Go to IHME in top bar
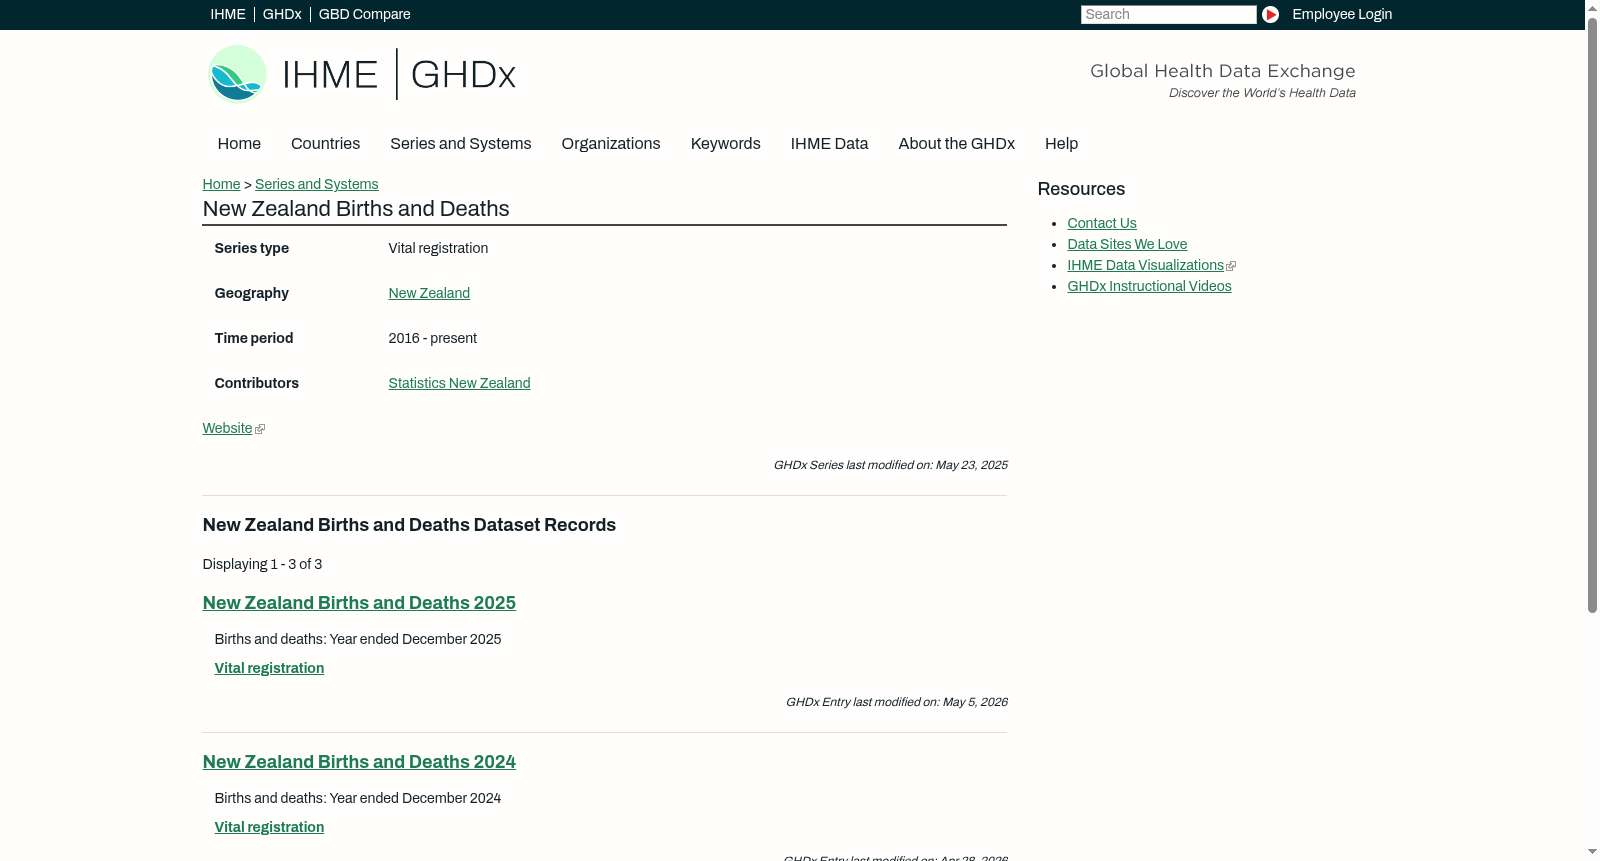This screenshot has height=861, width=1600. point(228,14)
